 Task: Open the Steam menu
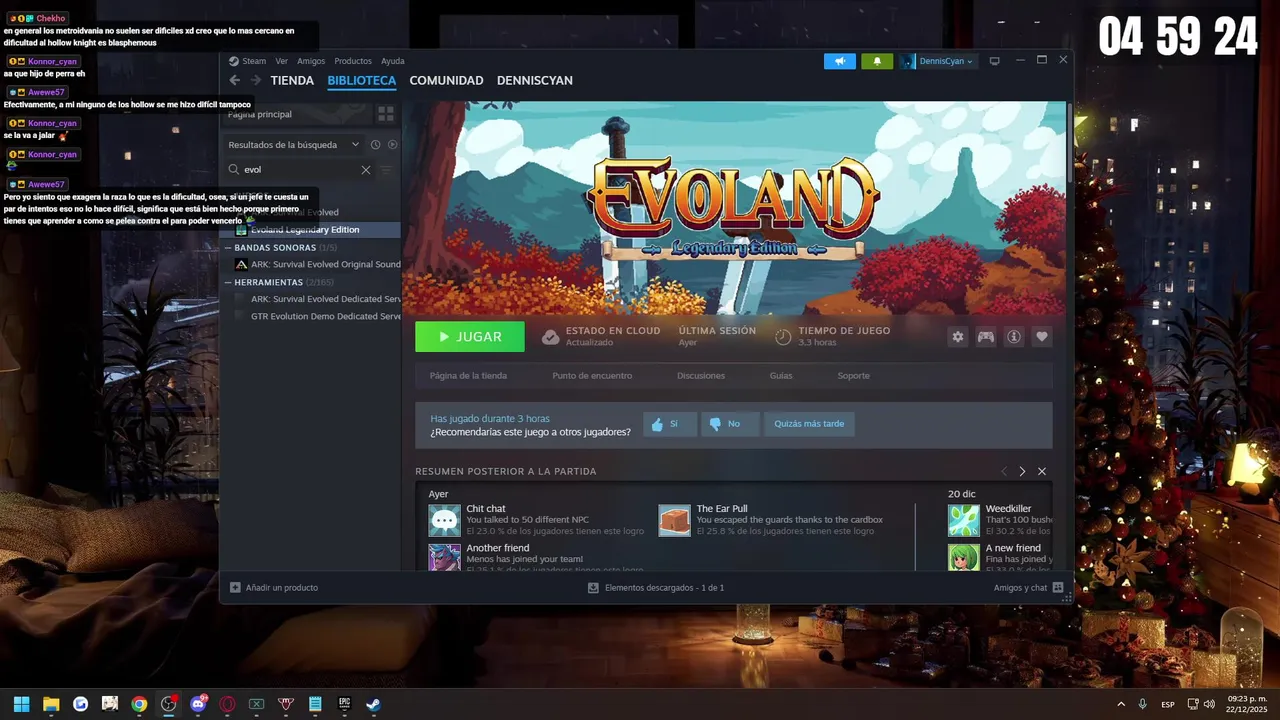coord(254,61)
